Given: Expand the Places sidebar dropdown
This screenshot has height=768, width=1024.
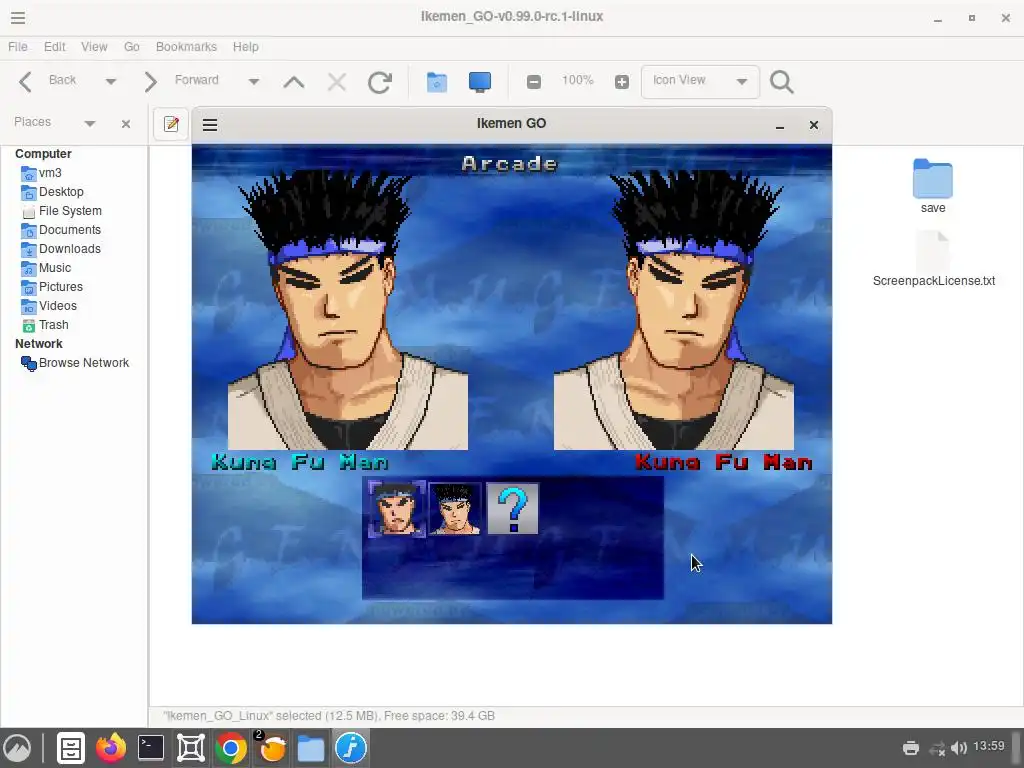Looking at the screenshot, I should (x=90, y=123).
